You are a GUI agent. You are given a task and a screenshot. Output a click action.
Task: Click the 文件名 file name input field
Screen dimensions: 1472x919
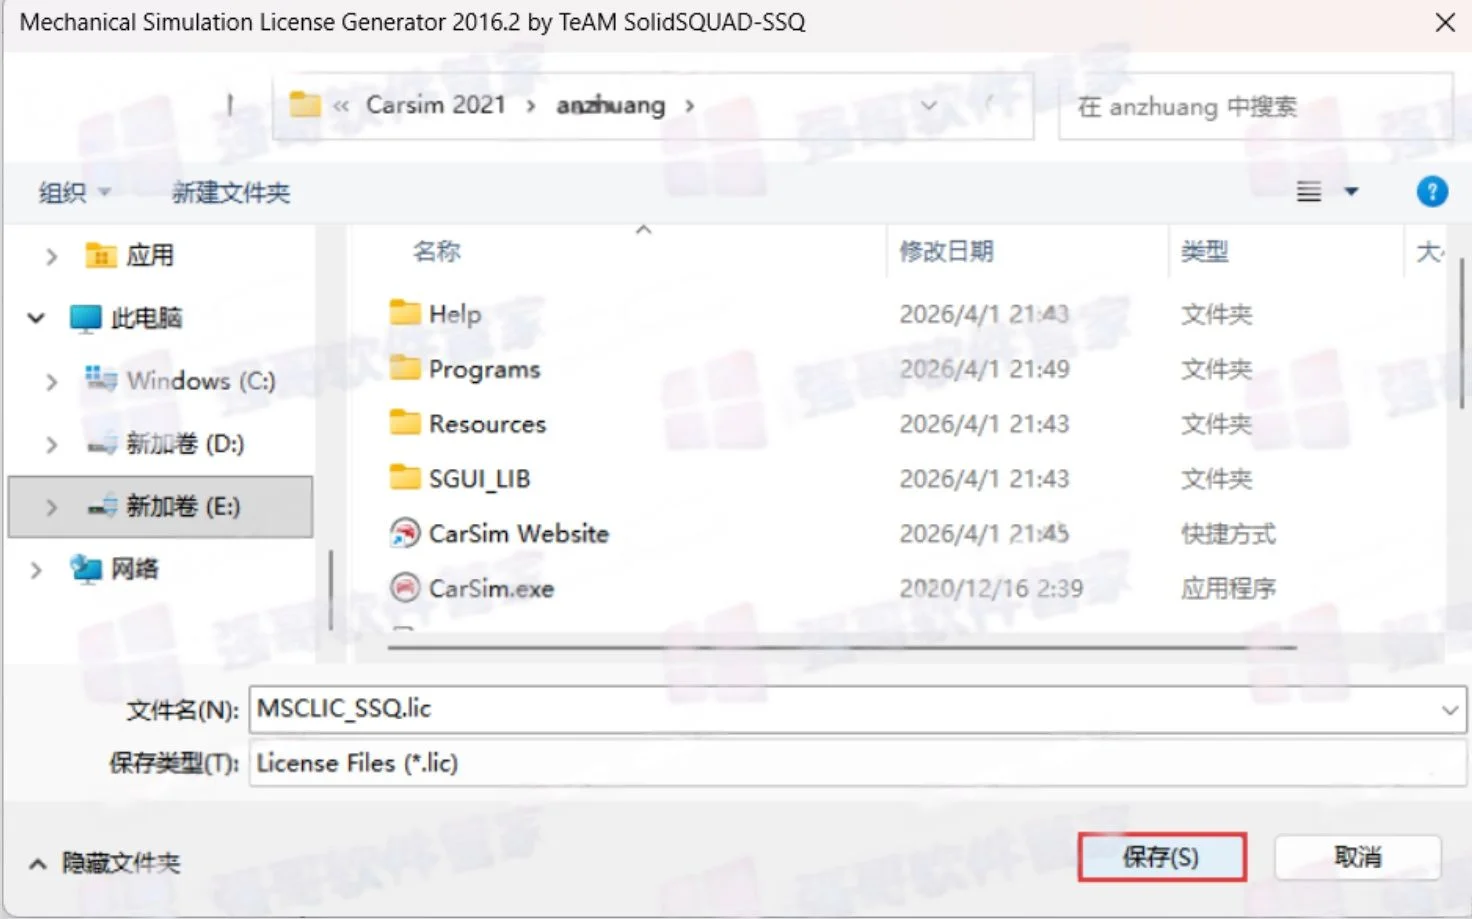[x=858, y=709]
